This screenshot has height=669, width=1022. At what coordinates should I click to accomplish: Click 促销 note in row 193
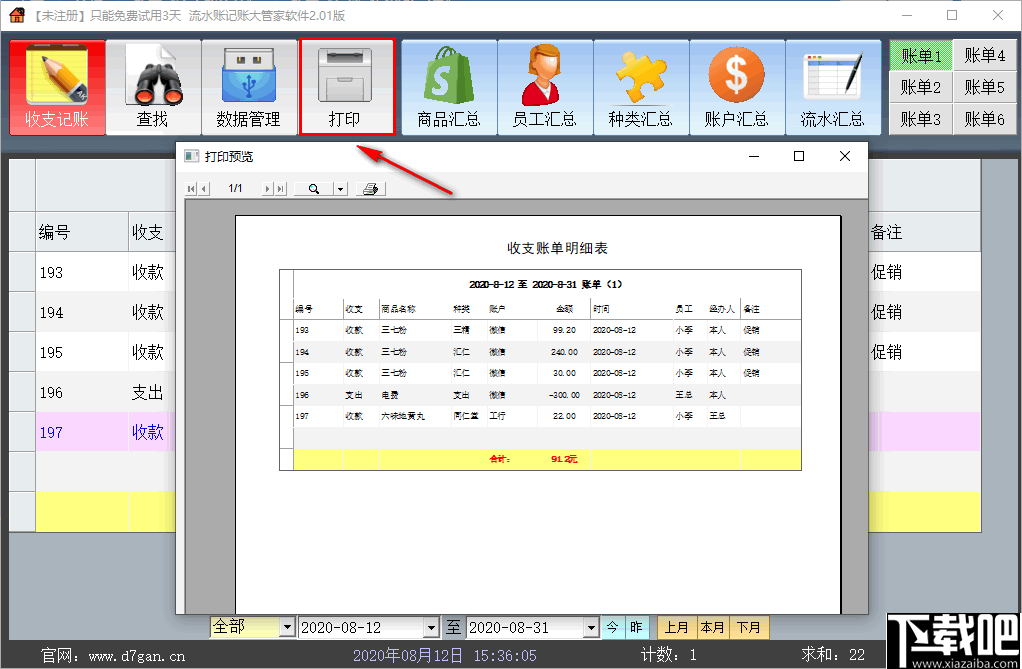pyautogui.click(x=886, y=273)
